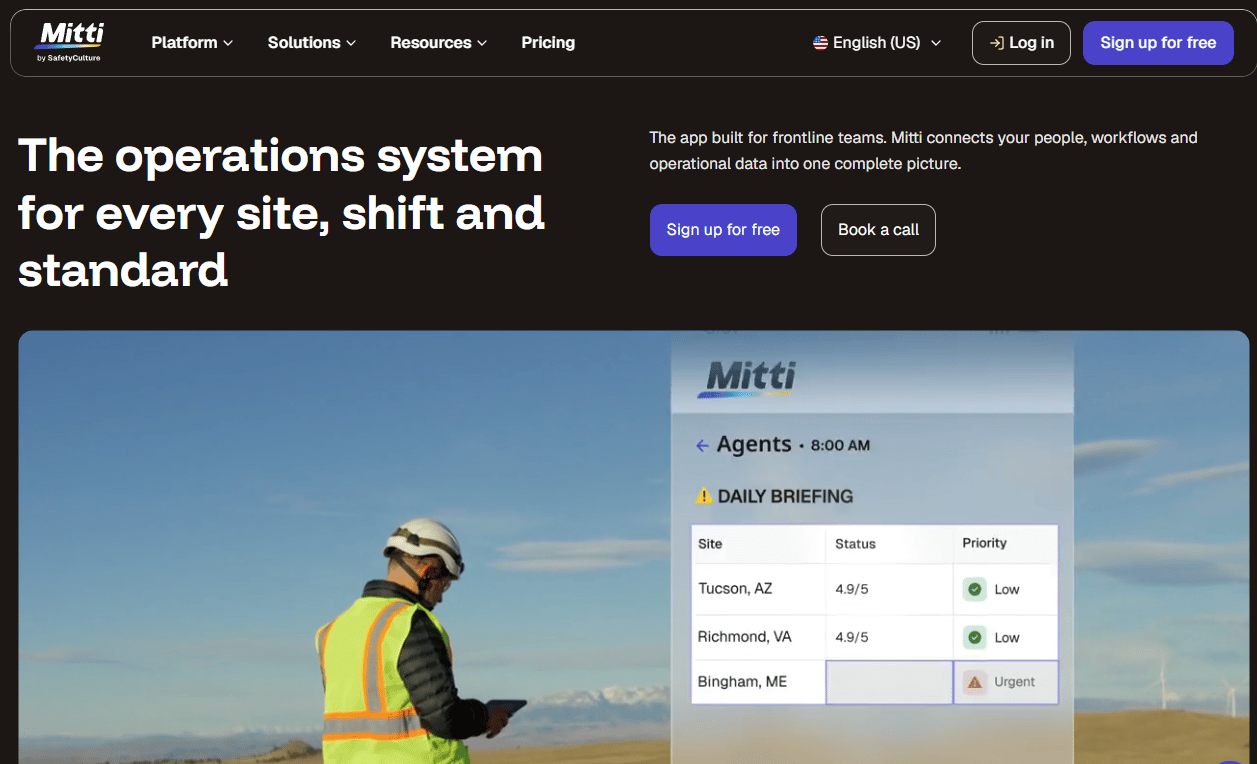Click the hero Sign up for free button

(x=723, y=230)
